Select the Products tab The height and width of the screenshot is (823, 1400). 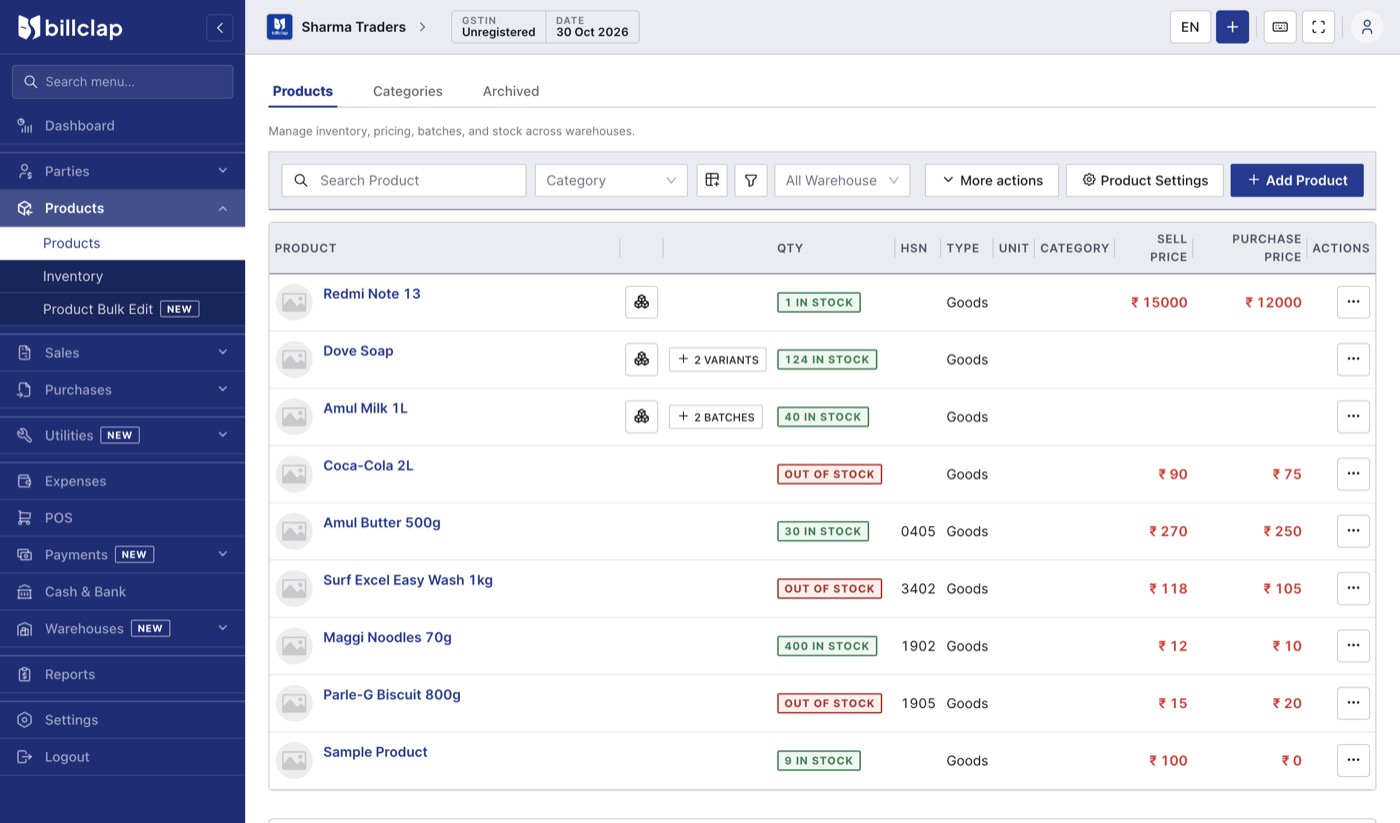(x=303, y=91)
